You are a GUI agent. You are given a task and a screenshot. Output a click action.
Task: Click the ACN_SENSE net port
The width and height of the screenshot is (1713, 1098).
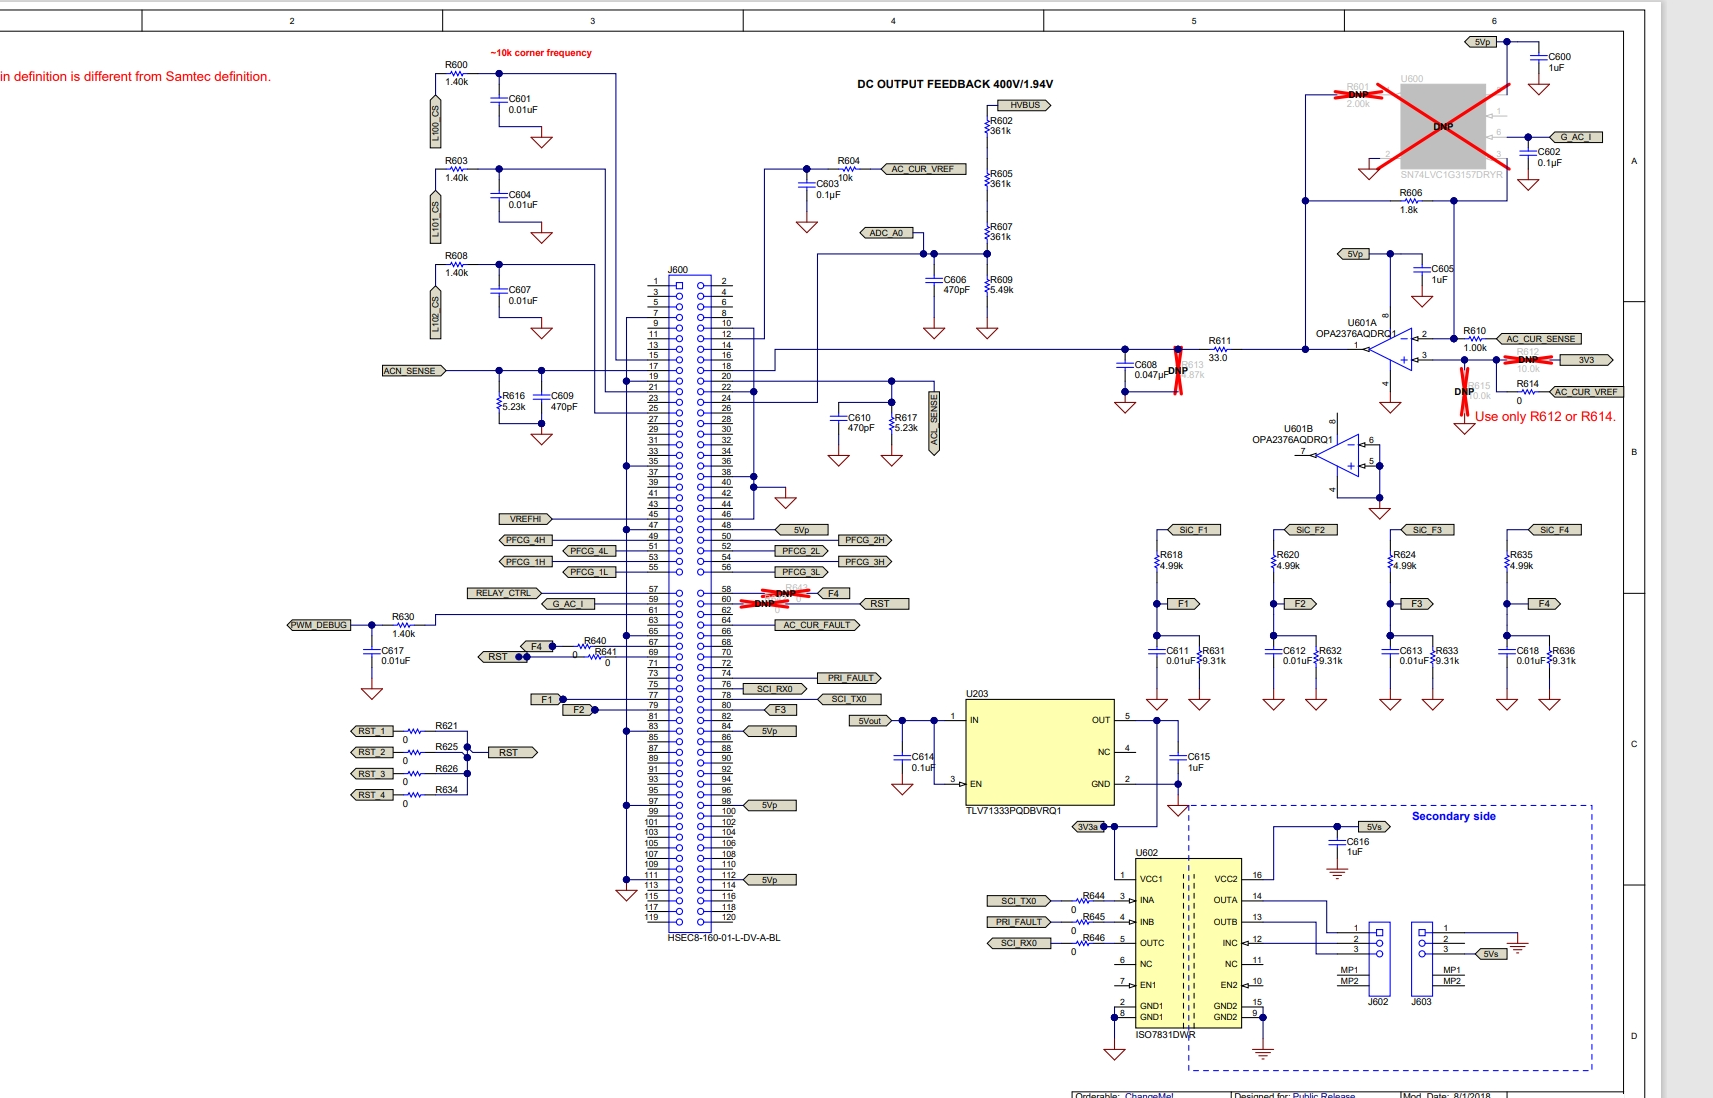click(x=411, y=371)
